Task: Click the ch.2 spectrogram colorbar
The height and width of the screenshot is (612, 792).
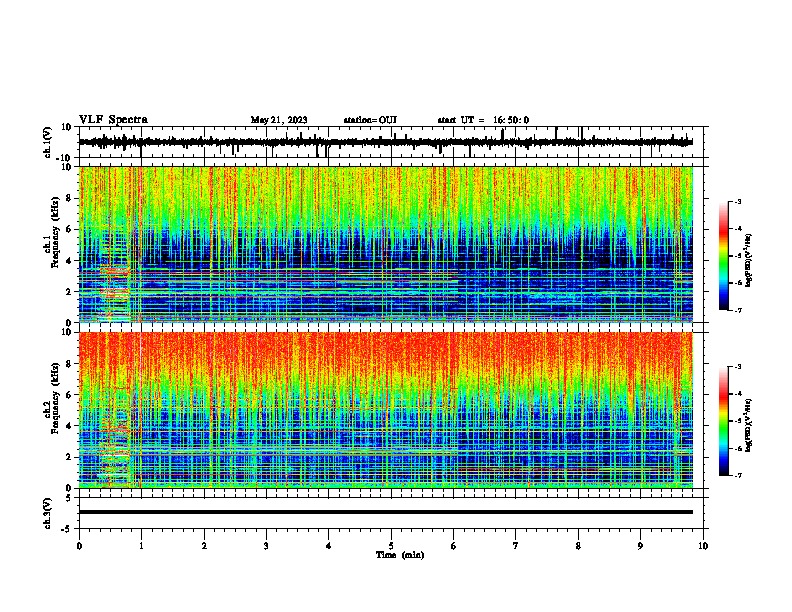Action: tap(723, 421)
